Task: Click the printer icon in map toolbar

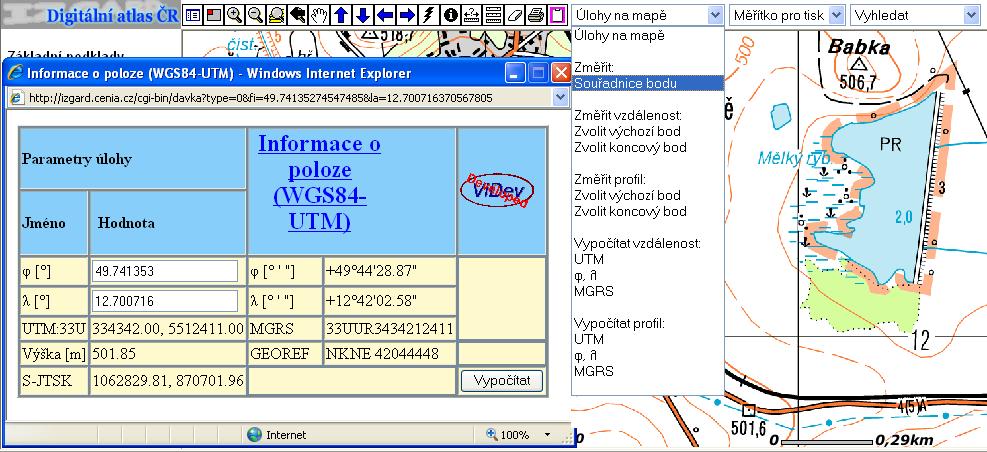Action: [536, 14]
